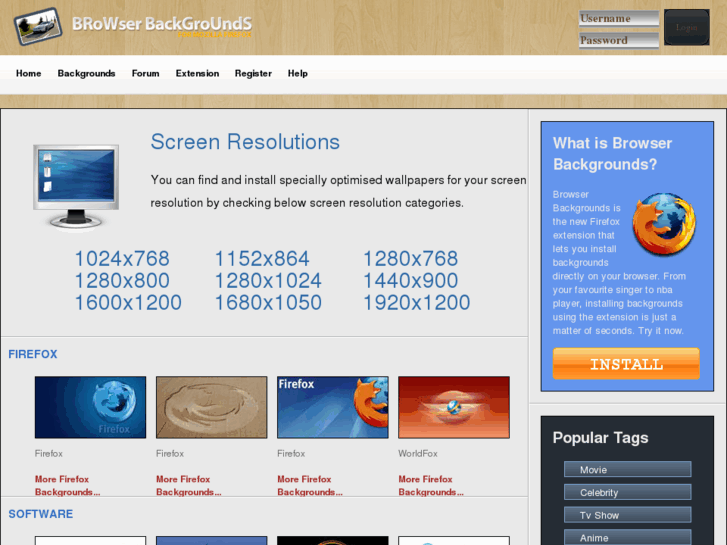Screen dimensions: 727x545
Task: Select the 1680x1050 resolution link
Action: pos(268,302)
